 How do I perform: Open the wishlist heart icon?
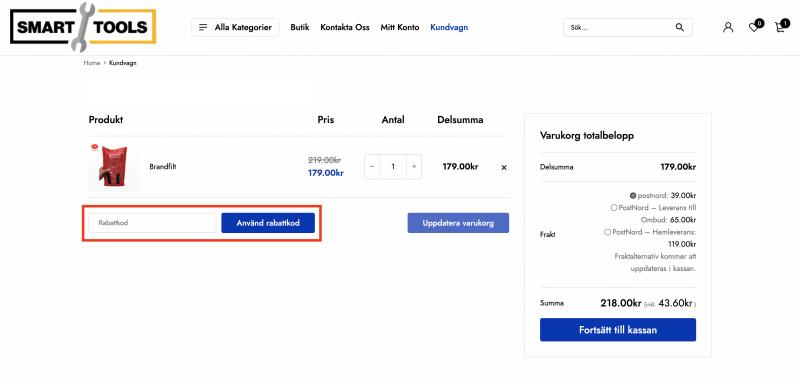pyautogui.click(x=754, y=28)
